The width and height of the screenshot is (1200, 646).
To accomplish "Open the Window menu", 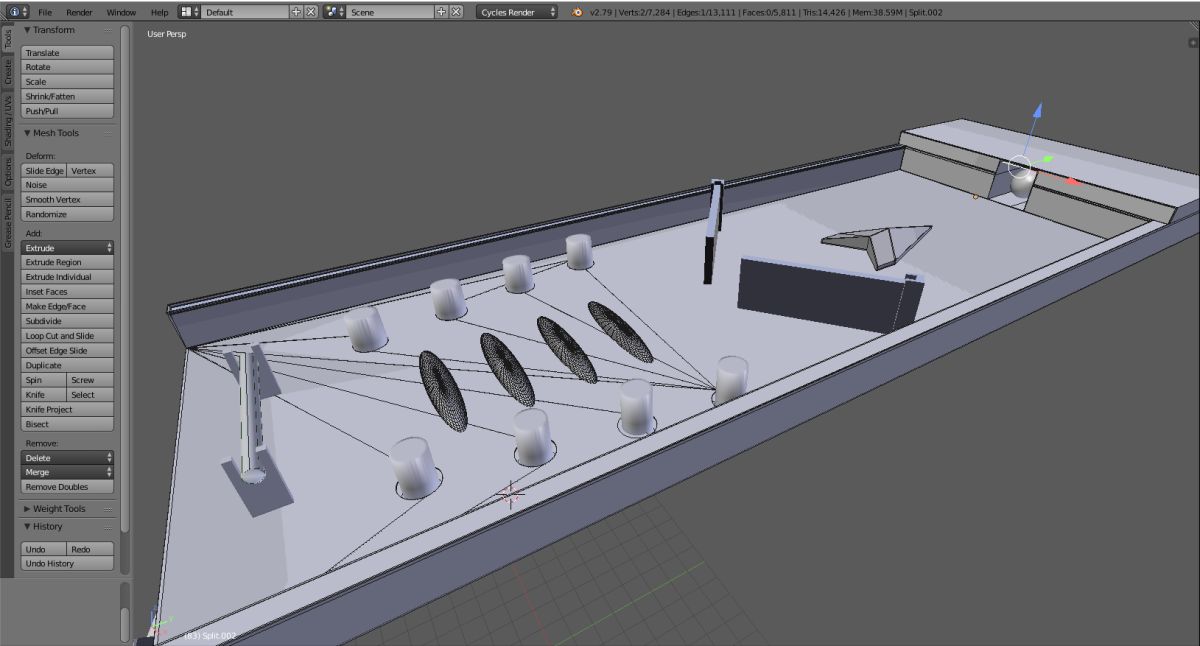I will [x=121, y=12].
